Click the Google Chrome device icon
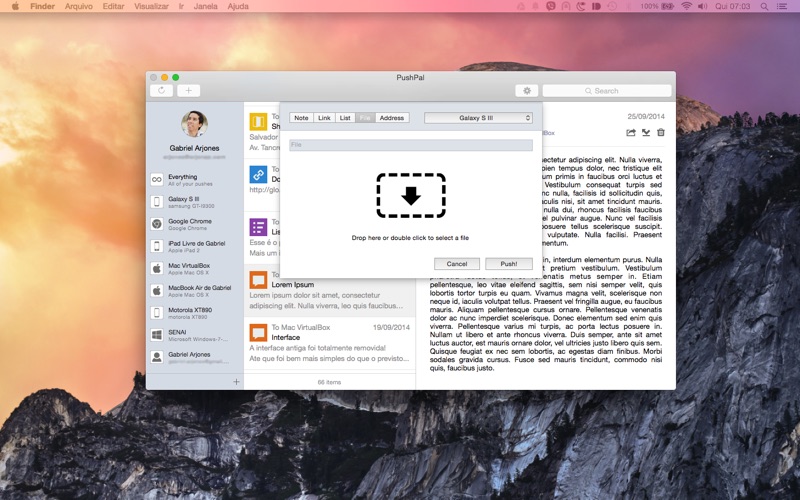Screen dimensions: 800x500 click(x=157, y=224)
